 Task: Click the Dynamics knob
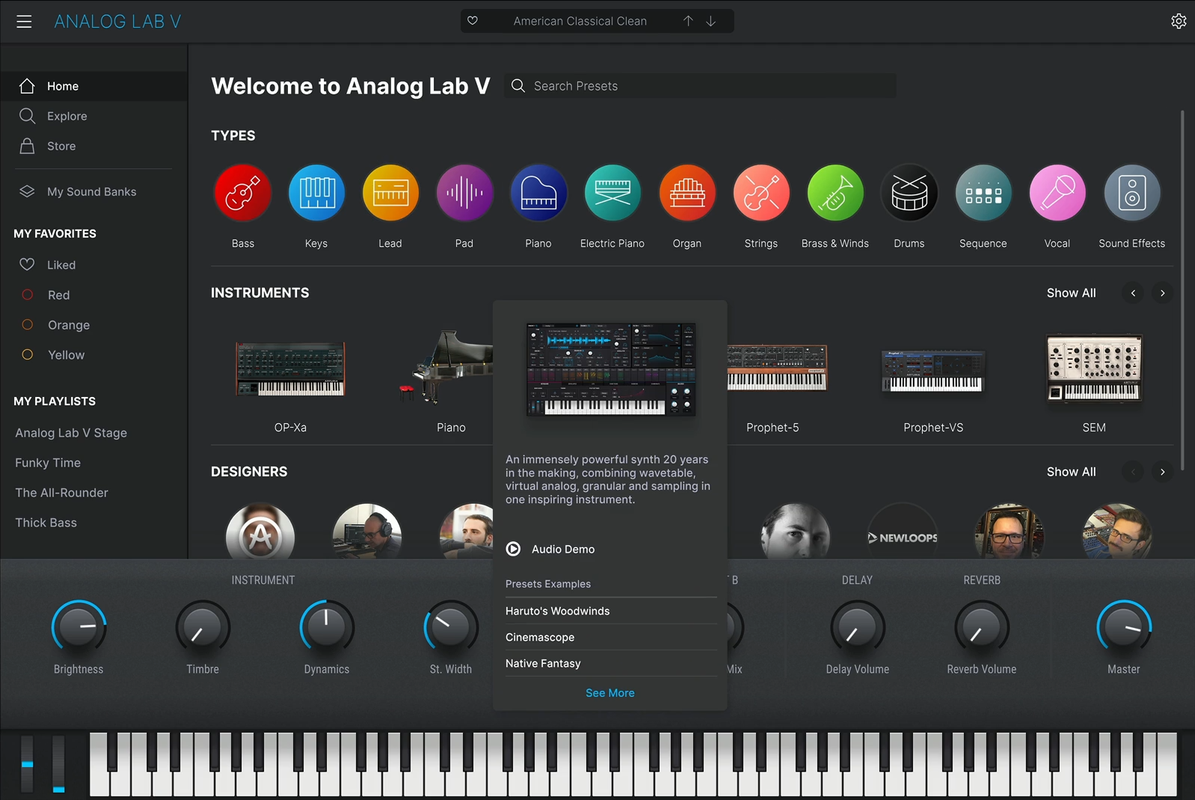[326, 627]
